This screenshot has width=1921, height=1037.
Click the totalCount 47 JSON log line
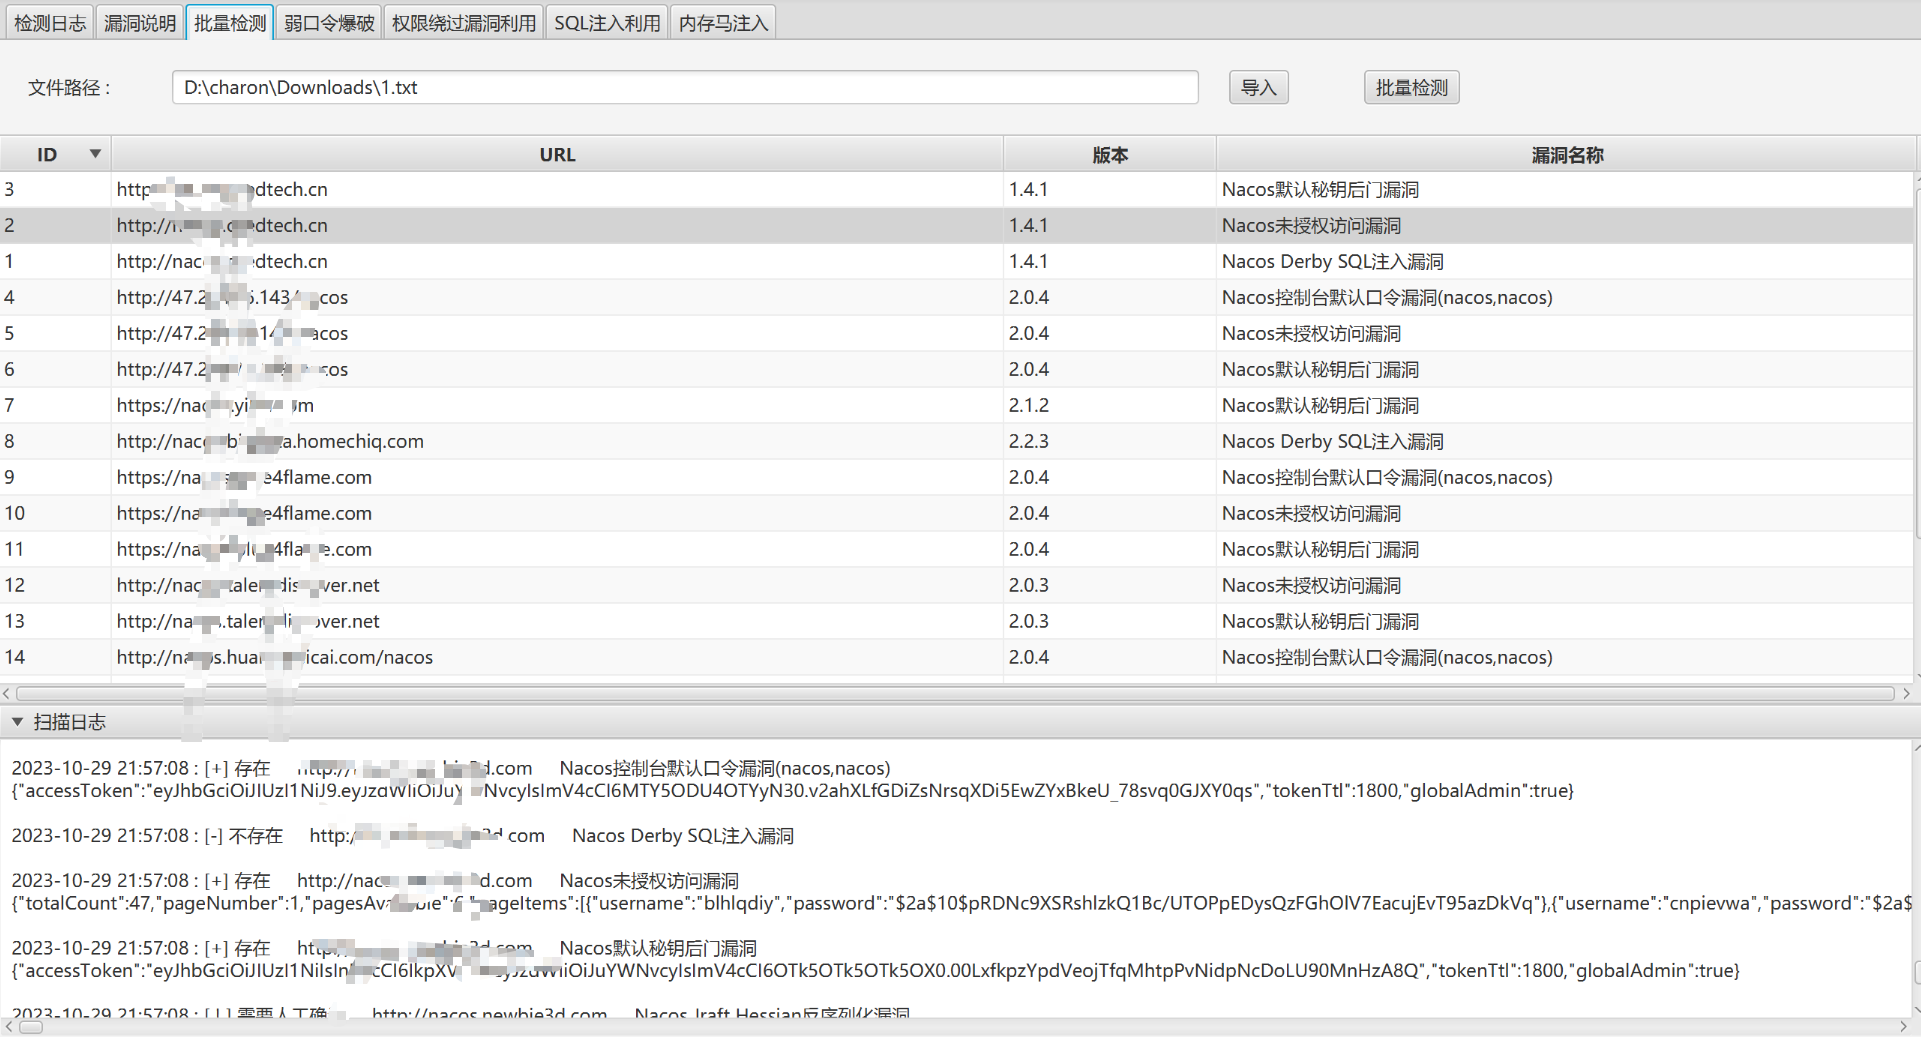961,903
